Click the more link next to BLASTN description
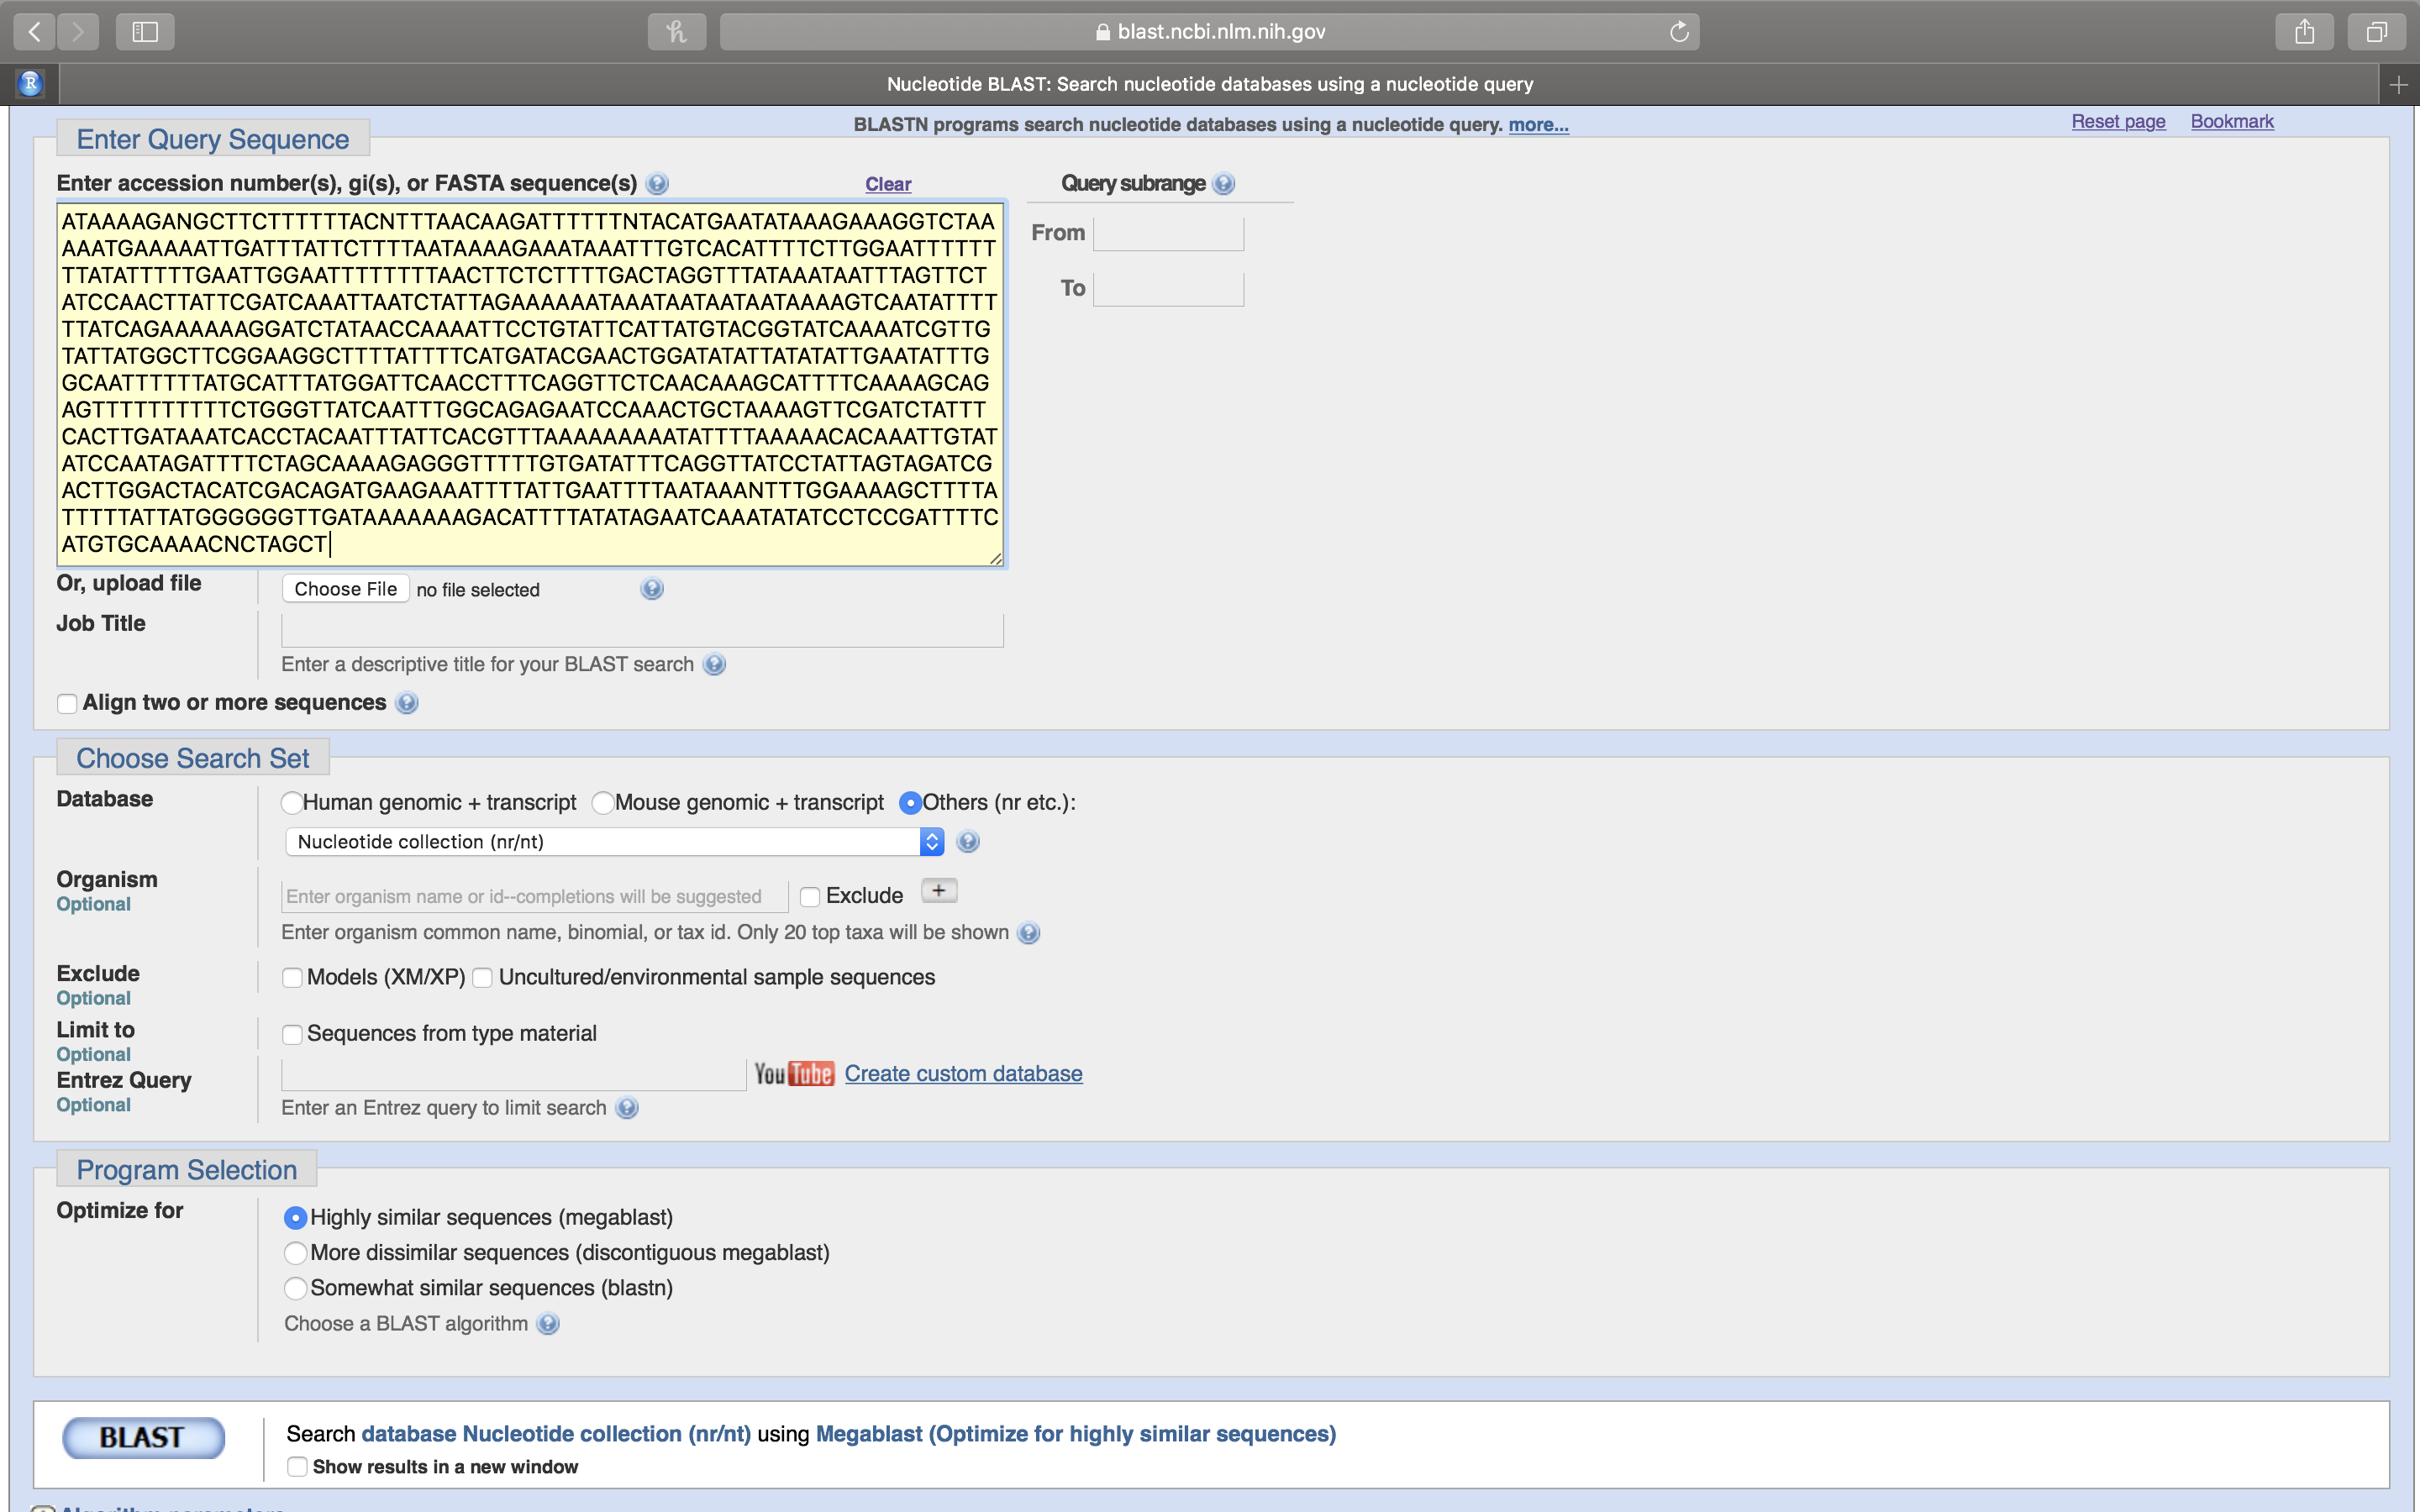 pos(1537,123)
